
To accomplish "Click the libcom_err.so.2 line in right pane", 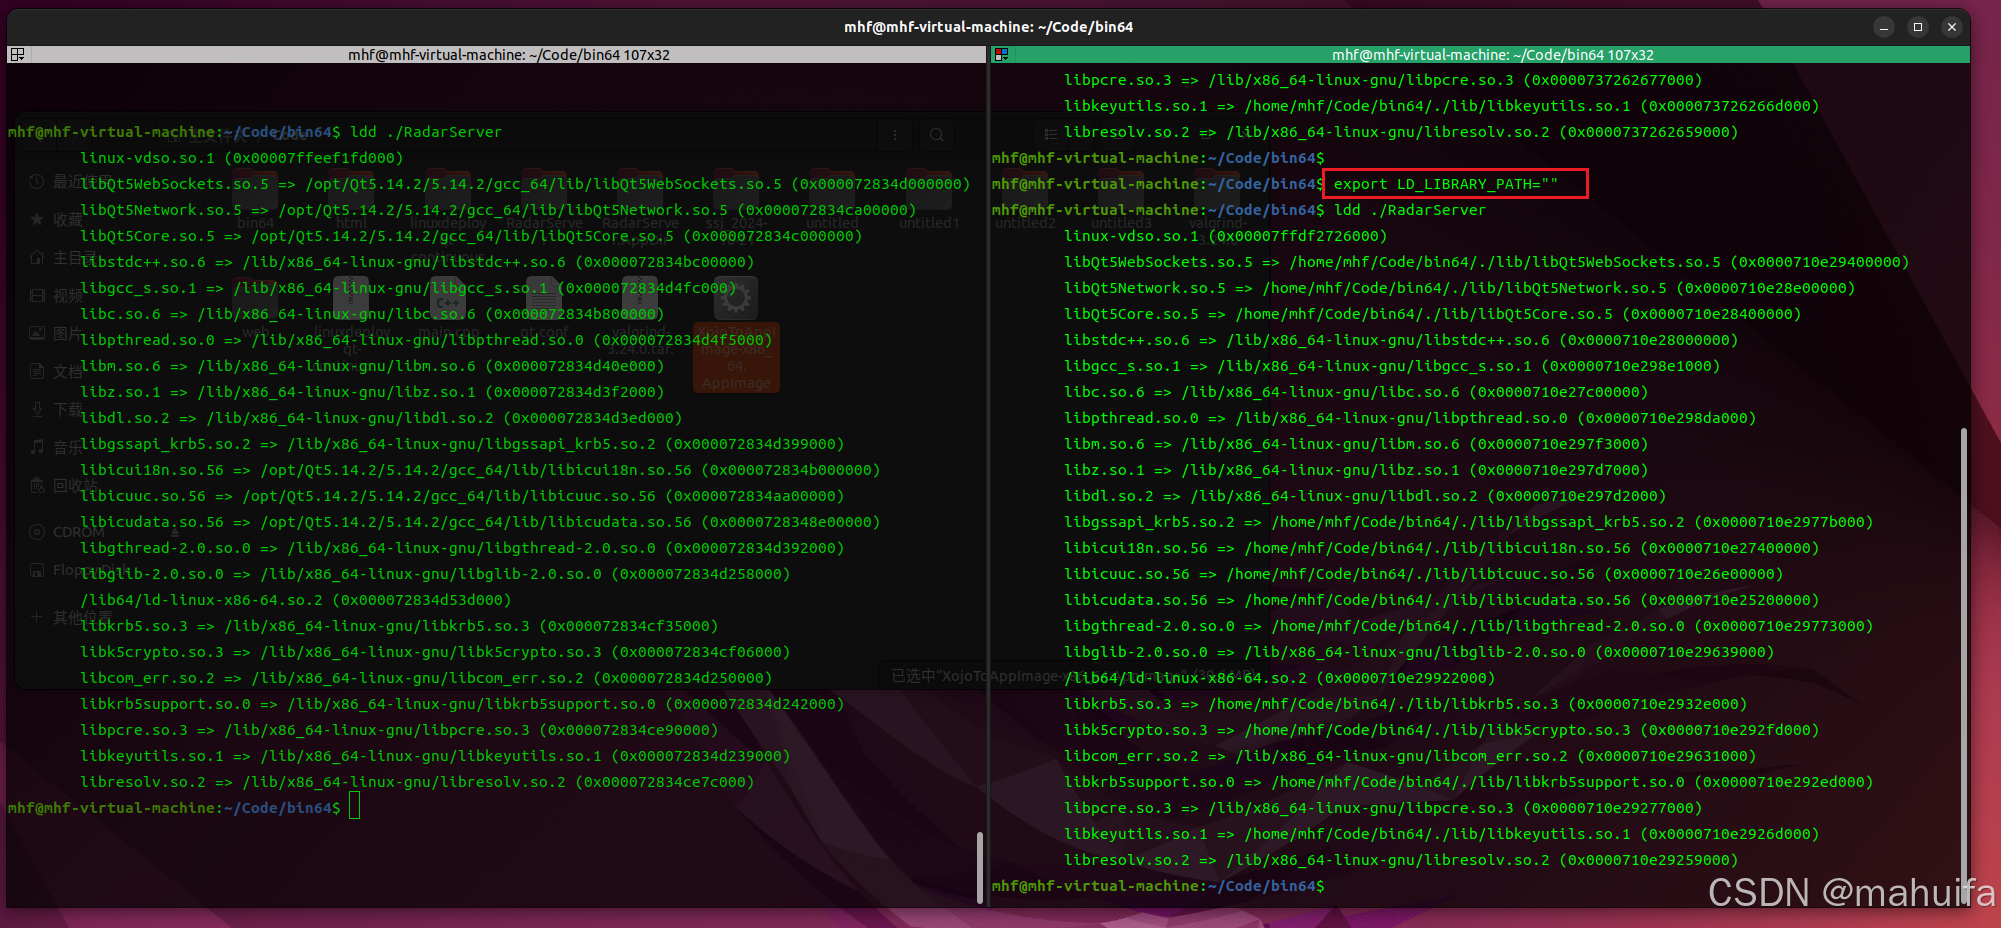I will tap(1410, 756).
